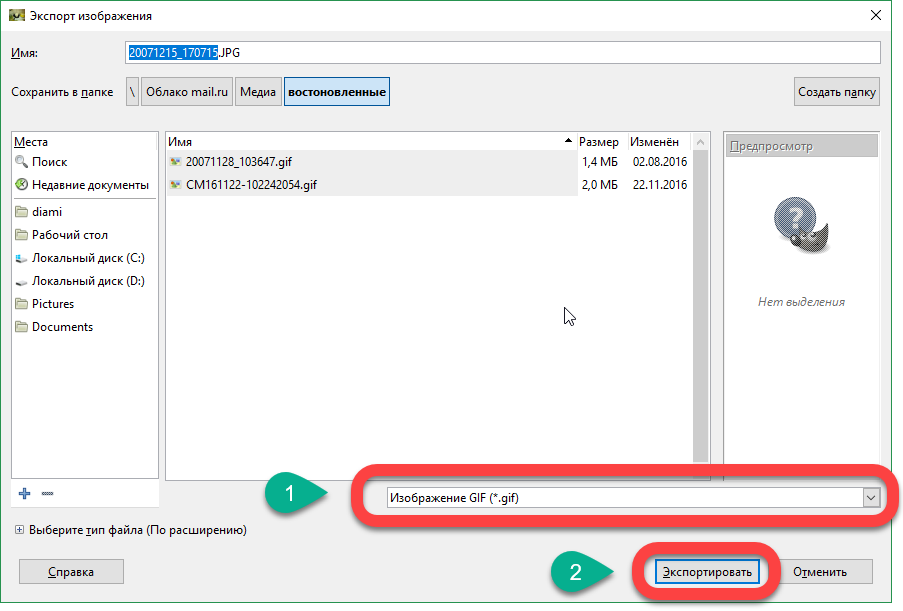The image size is (903, 611).
Task: Expand Выберите тип файла section
Action: pos(19,530)
